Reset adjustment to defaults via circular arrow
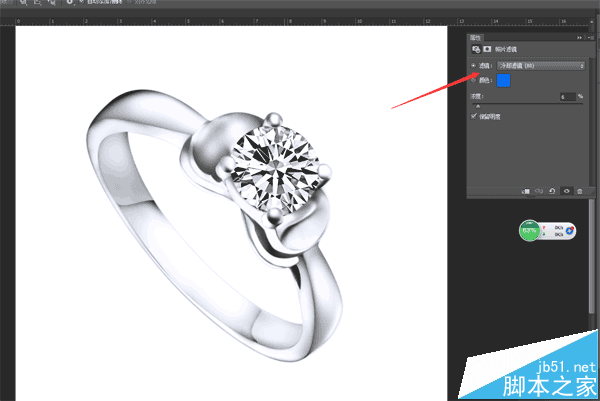Screen dimensions: 600x401 552,191
